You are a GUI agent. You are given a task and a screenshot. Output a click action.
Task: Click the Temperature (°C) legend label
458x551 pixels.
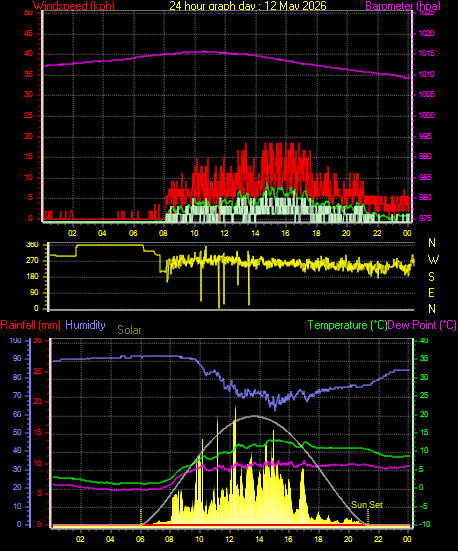pyautogui.click(x=347, y=325)
